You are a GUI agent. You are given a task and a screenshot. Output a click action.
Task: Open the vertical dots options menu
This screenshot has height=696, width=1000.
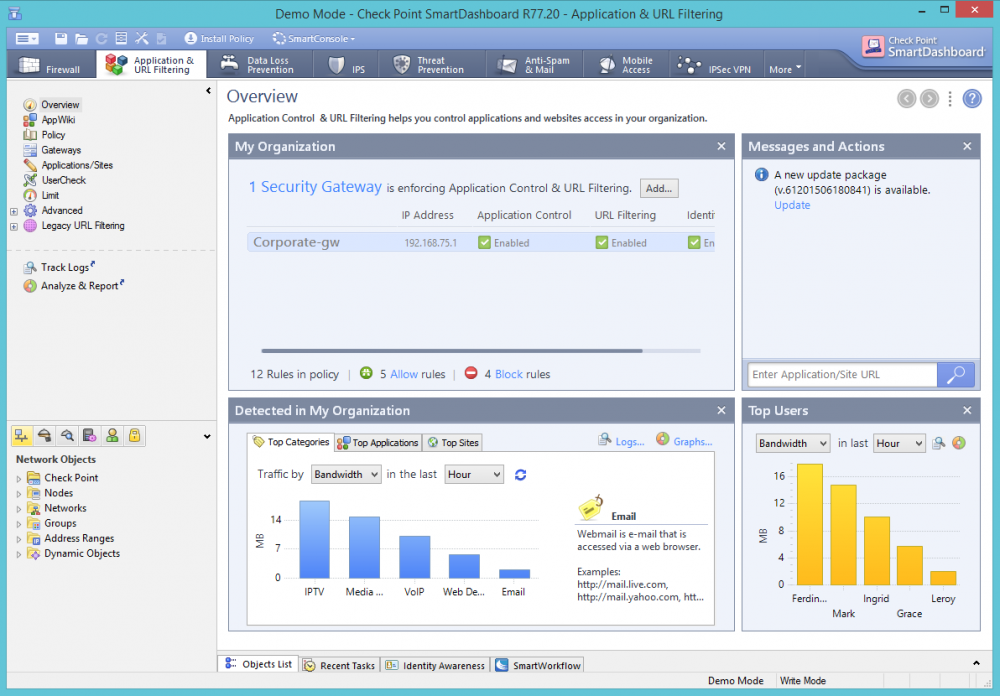[x=950, y=99]
